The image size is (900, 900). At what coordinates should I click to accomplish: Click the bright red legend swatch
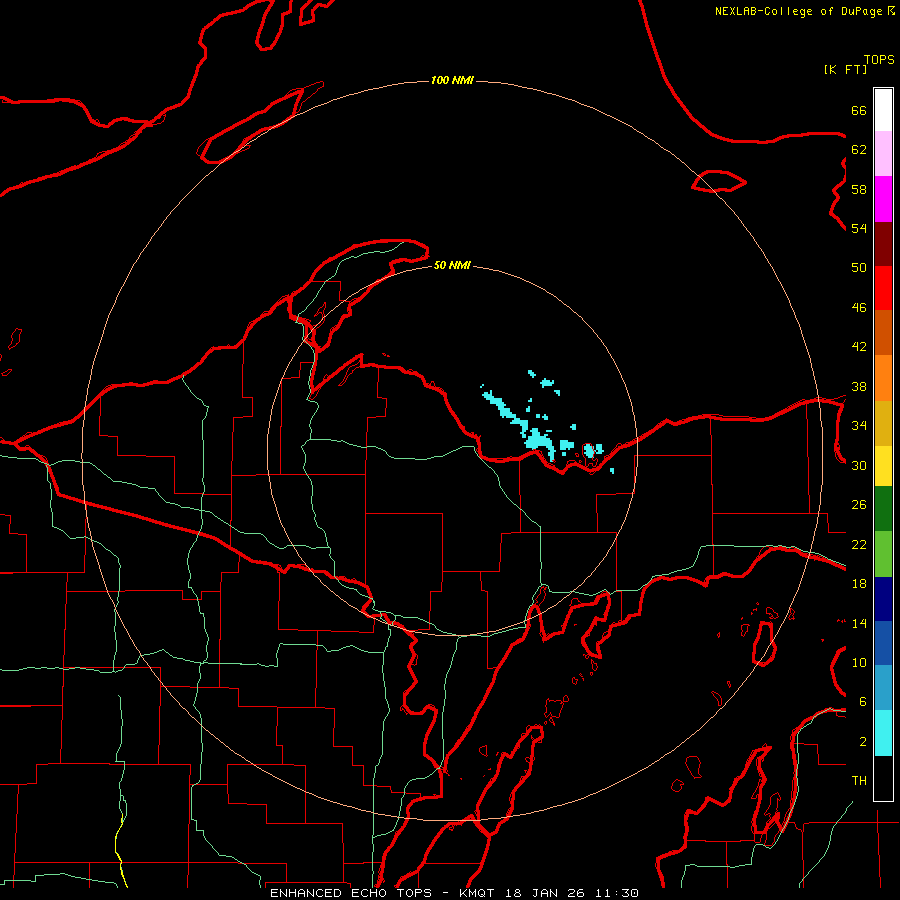tap(883, 289)
